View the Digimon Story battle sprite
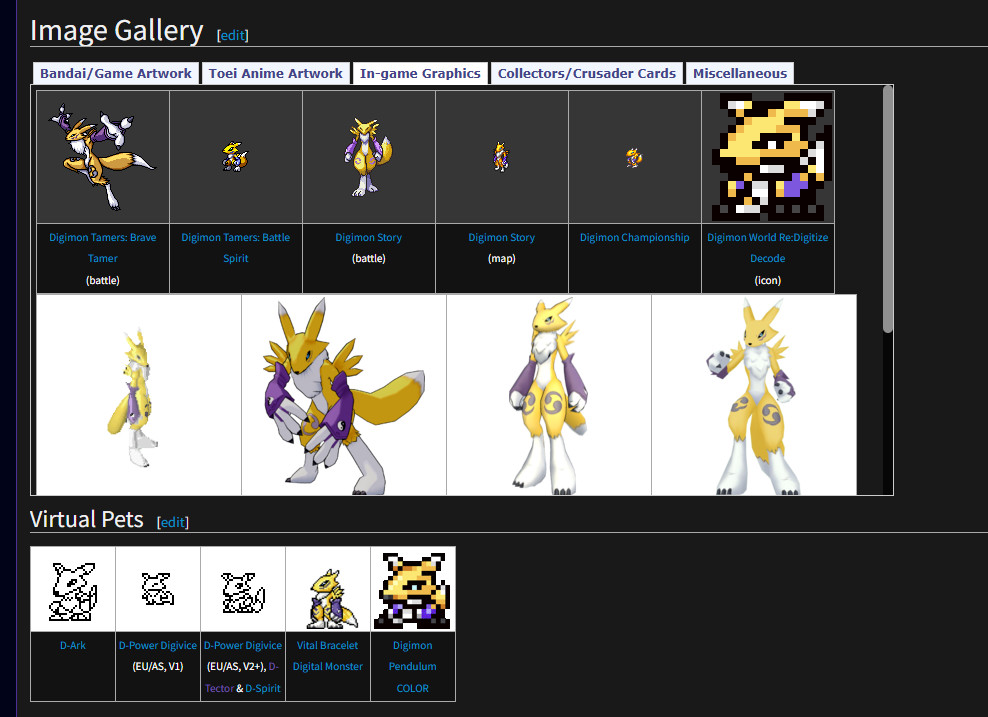Image resolution: width=988 pixels, height=717 pixels. (x=369, y=157)
